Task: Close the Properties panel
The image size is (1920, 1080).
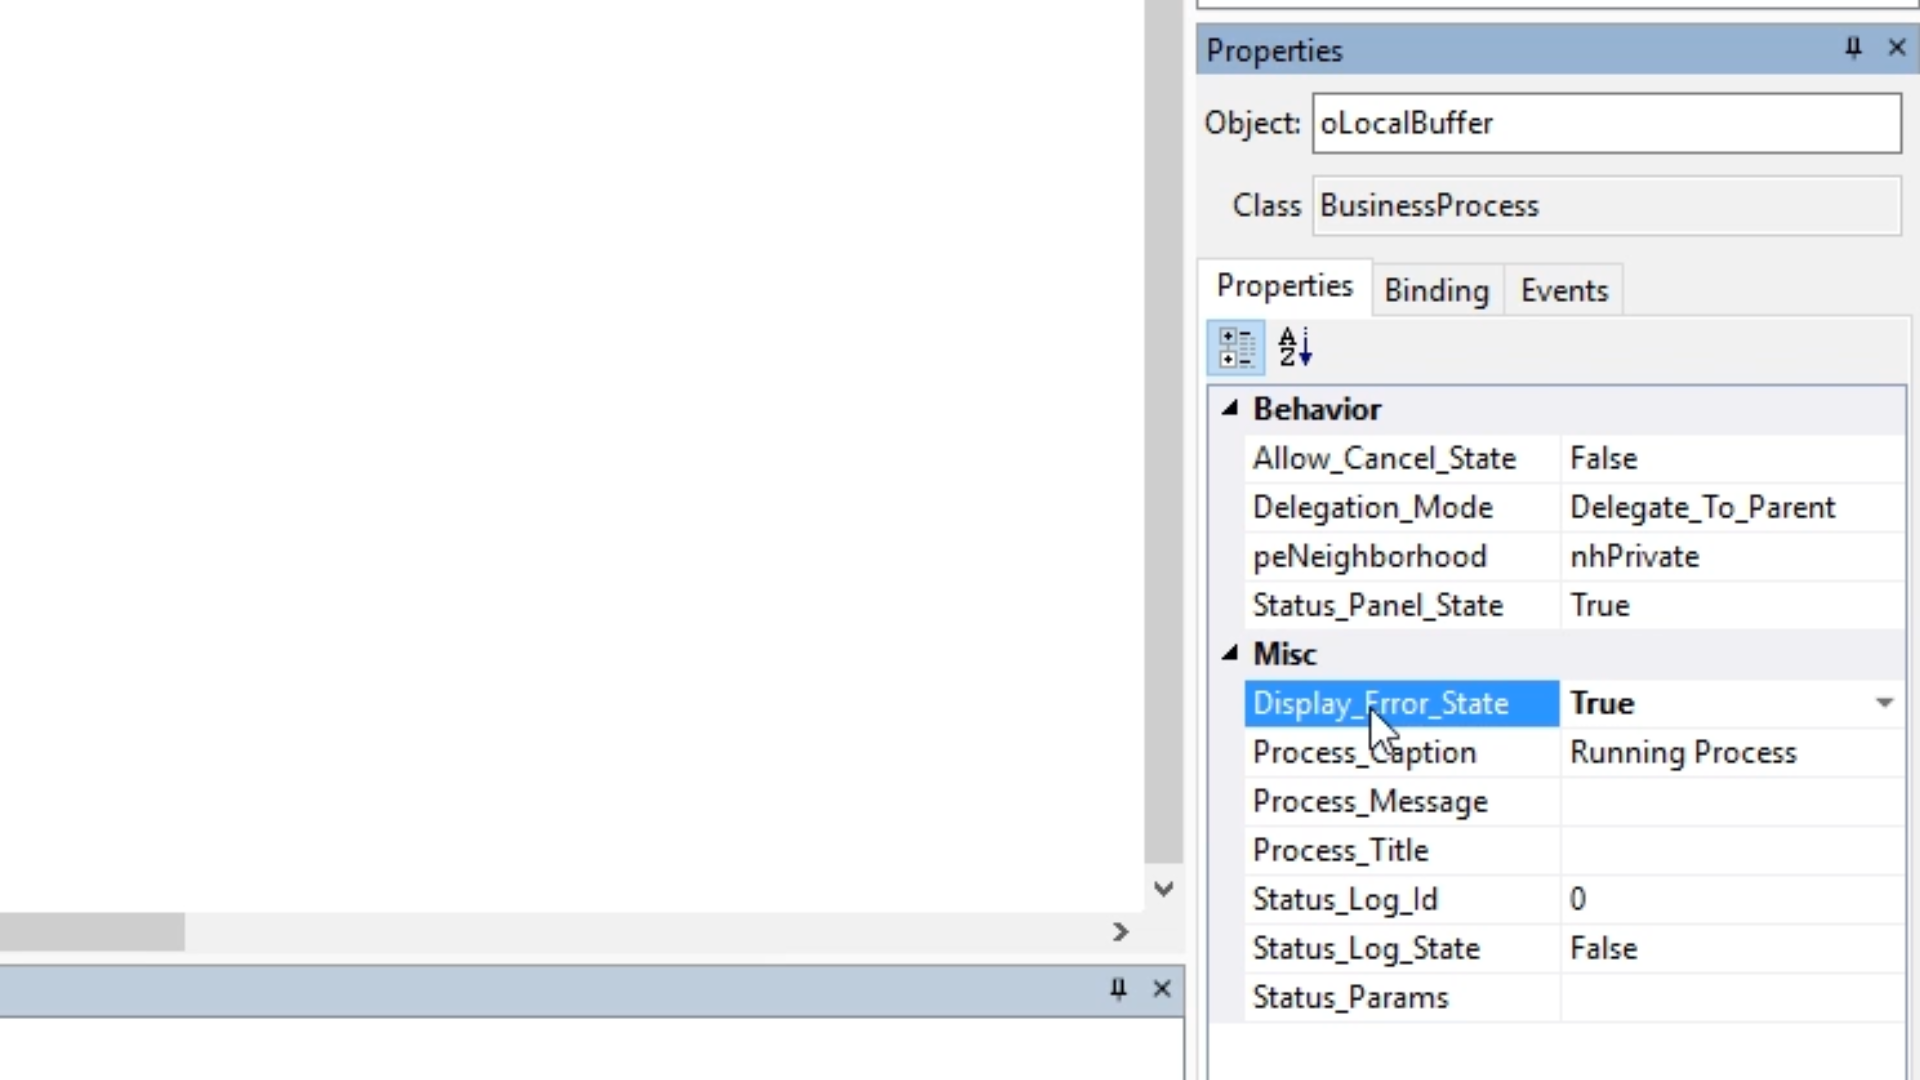Action: pyautogui.click(x=1896, y=48)
